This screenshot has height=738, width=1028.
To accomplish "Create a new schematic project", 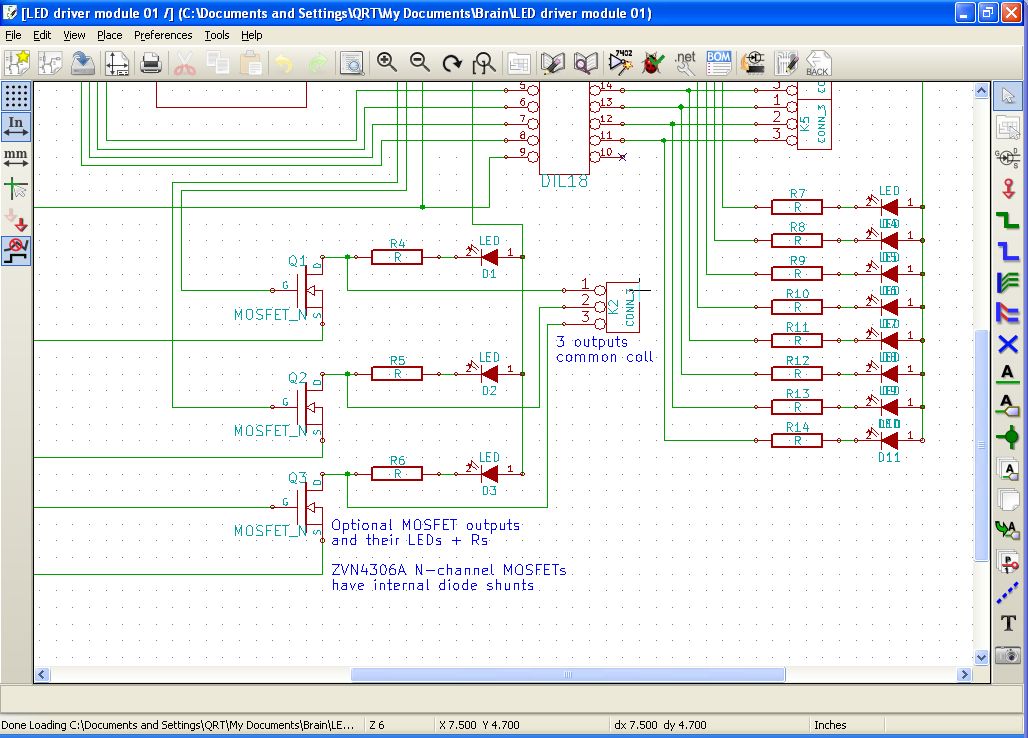I will [x=16, y=63].
